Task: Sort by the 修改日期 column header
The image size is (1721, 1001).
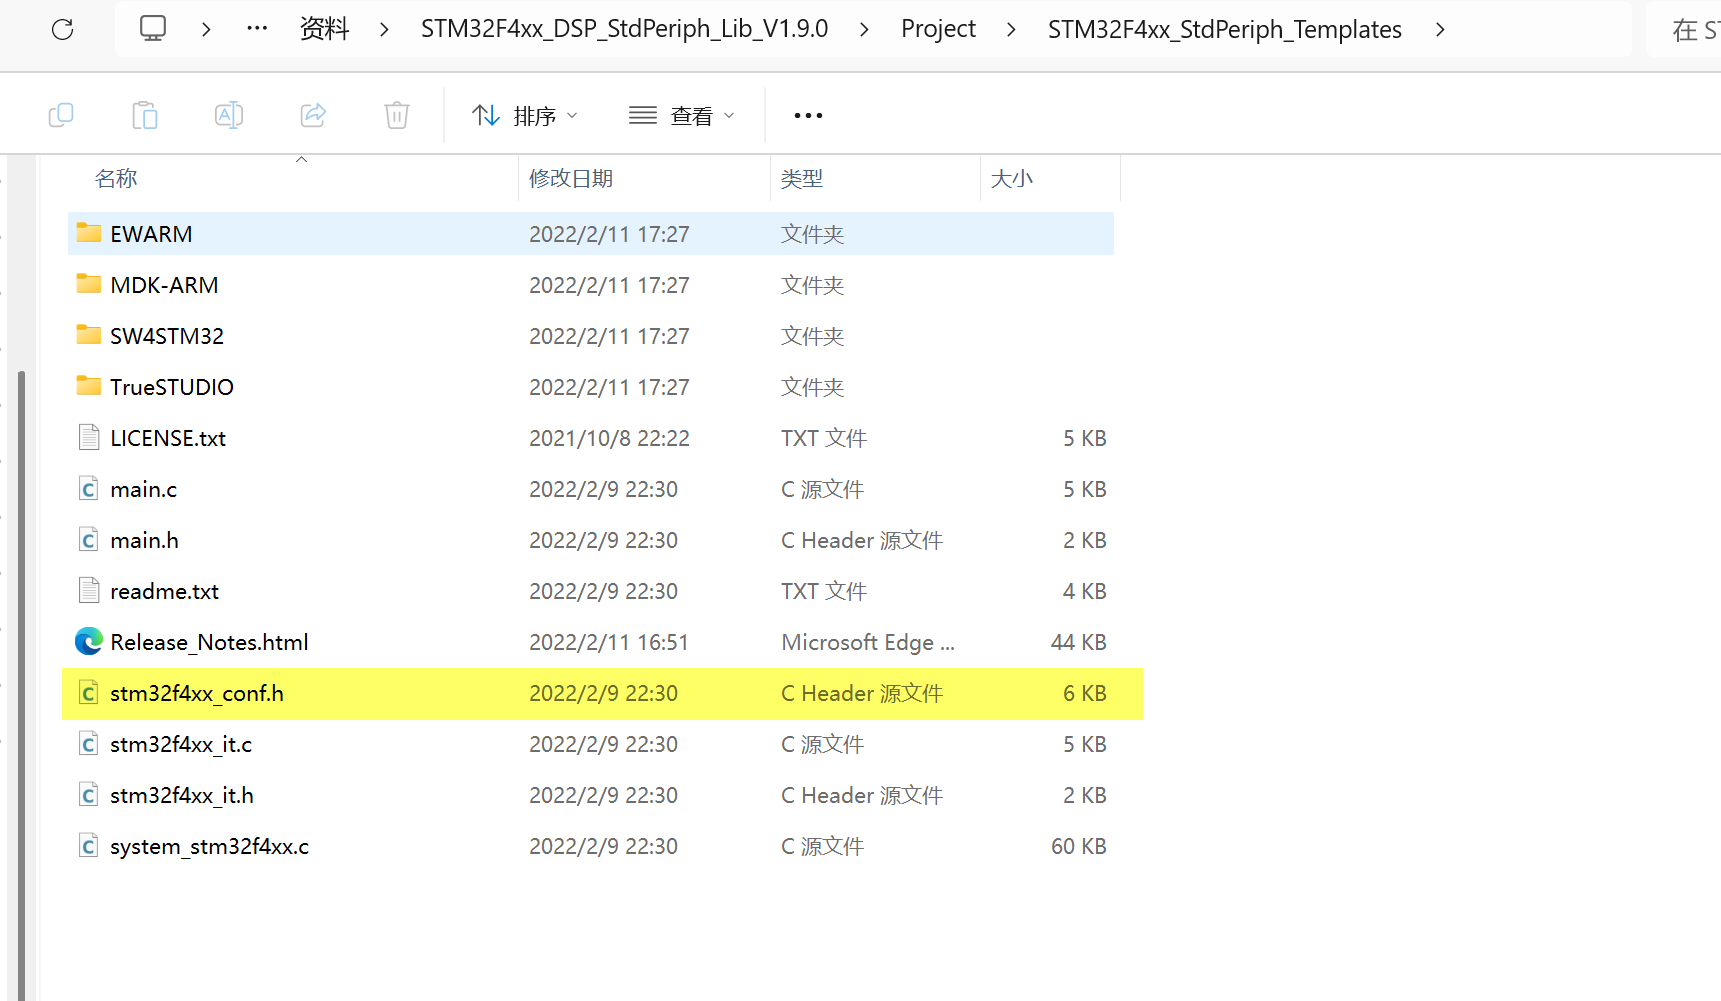Action: pos(571,178)
